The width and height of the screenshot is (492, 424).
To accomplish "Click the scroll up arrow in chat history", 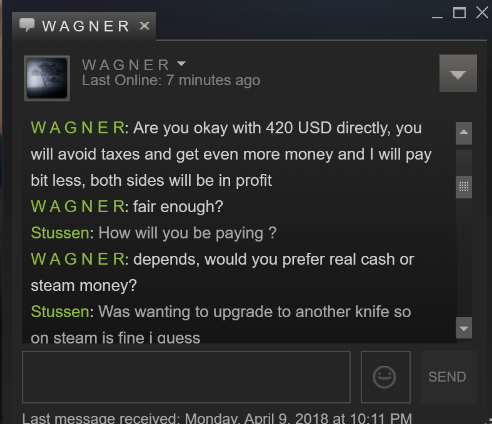I will tap(464, 133).
